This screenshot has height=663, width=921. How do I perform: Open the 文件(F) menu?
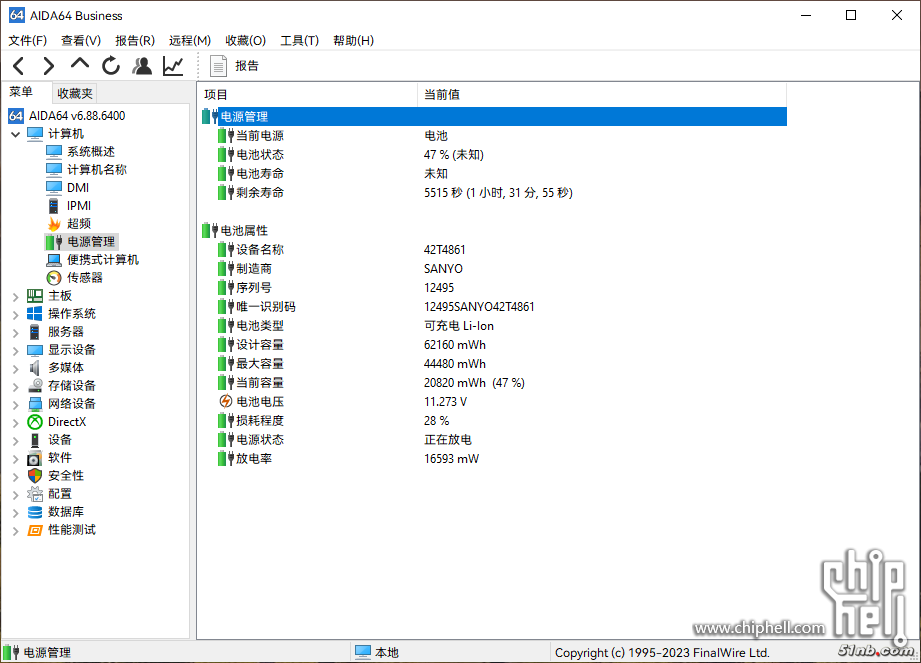coord(27,40)
